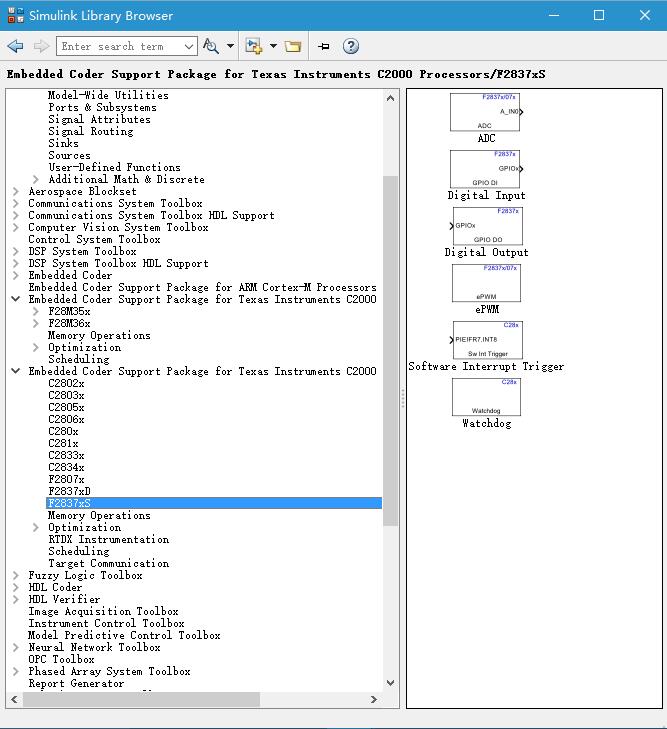The width and height of the screenshot is (667, 729).
Task: Open the search term history dropdown
Action: [189, 46]
